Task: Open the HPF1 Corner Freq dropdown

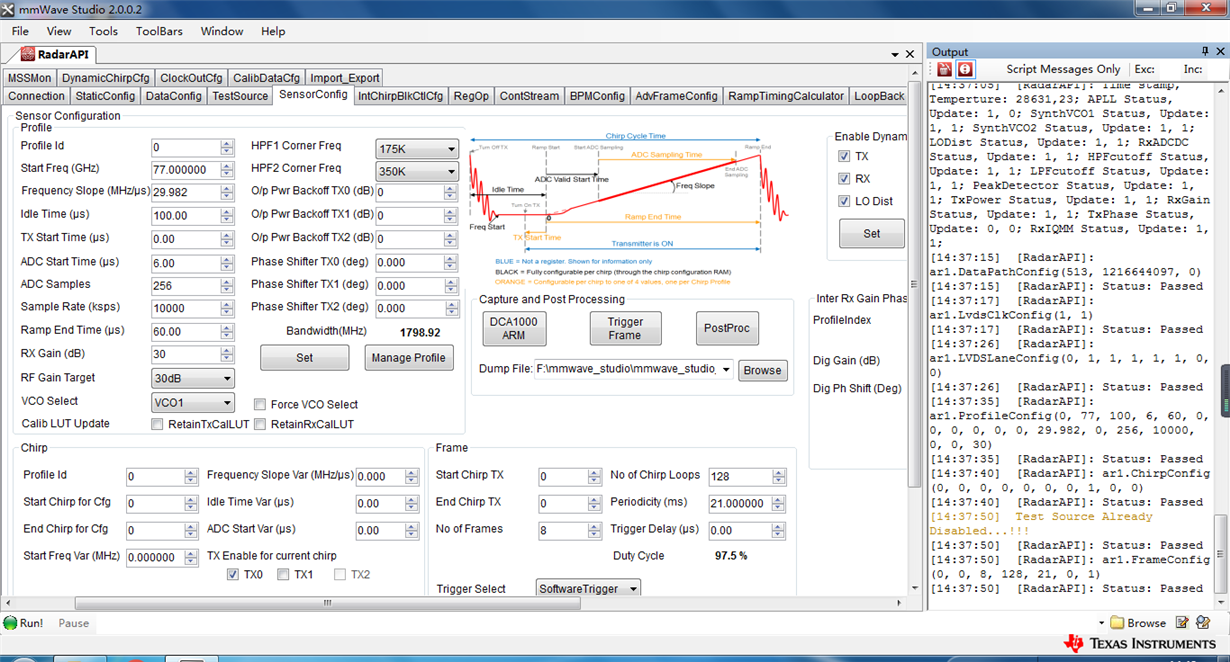Action: pyautogui.click(x=416, y=149)
